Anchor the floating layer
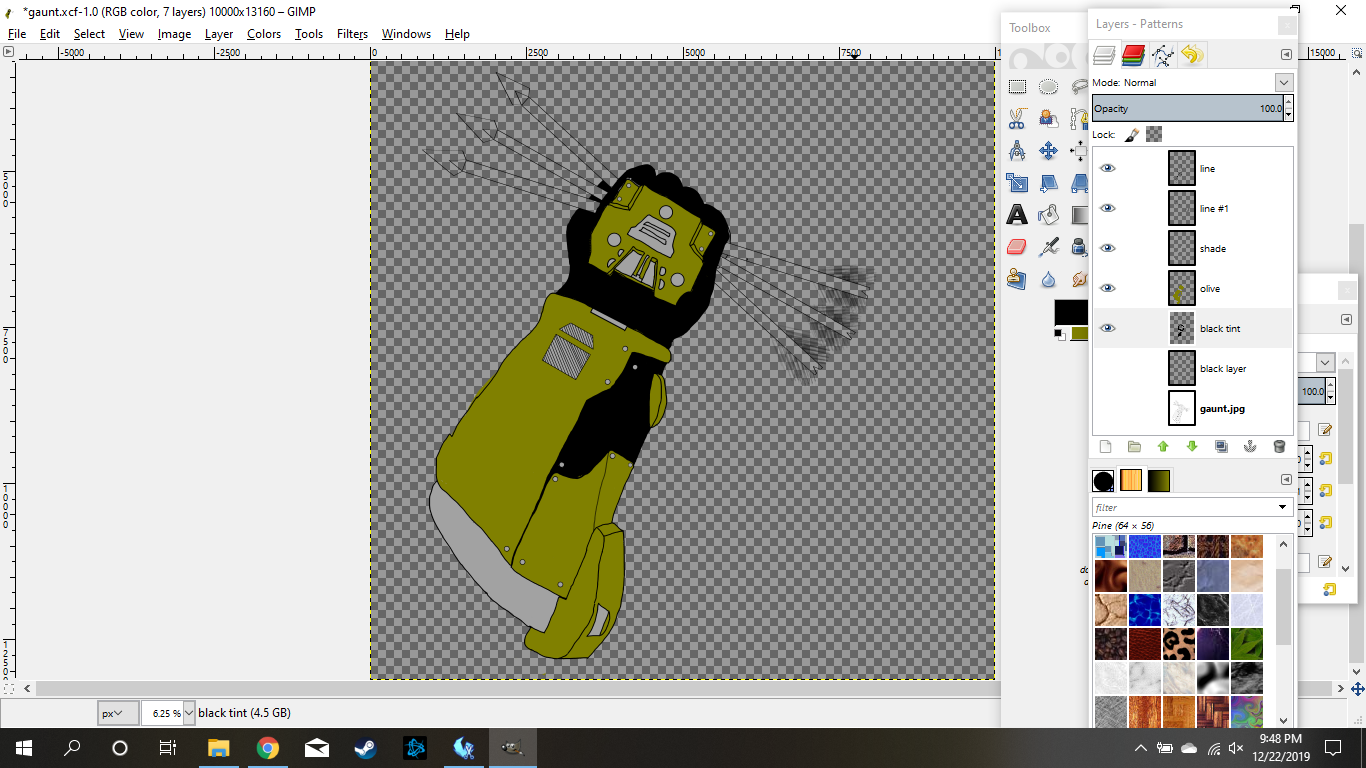The width and height of the screenshot is (1366, 768). click(x=1250, y=447)
